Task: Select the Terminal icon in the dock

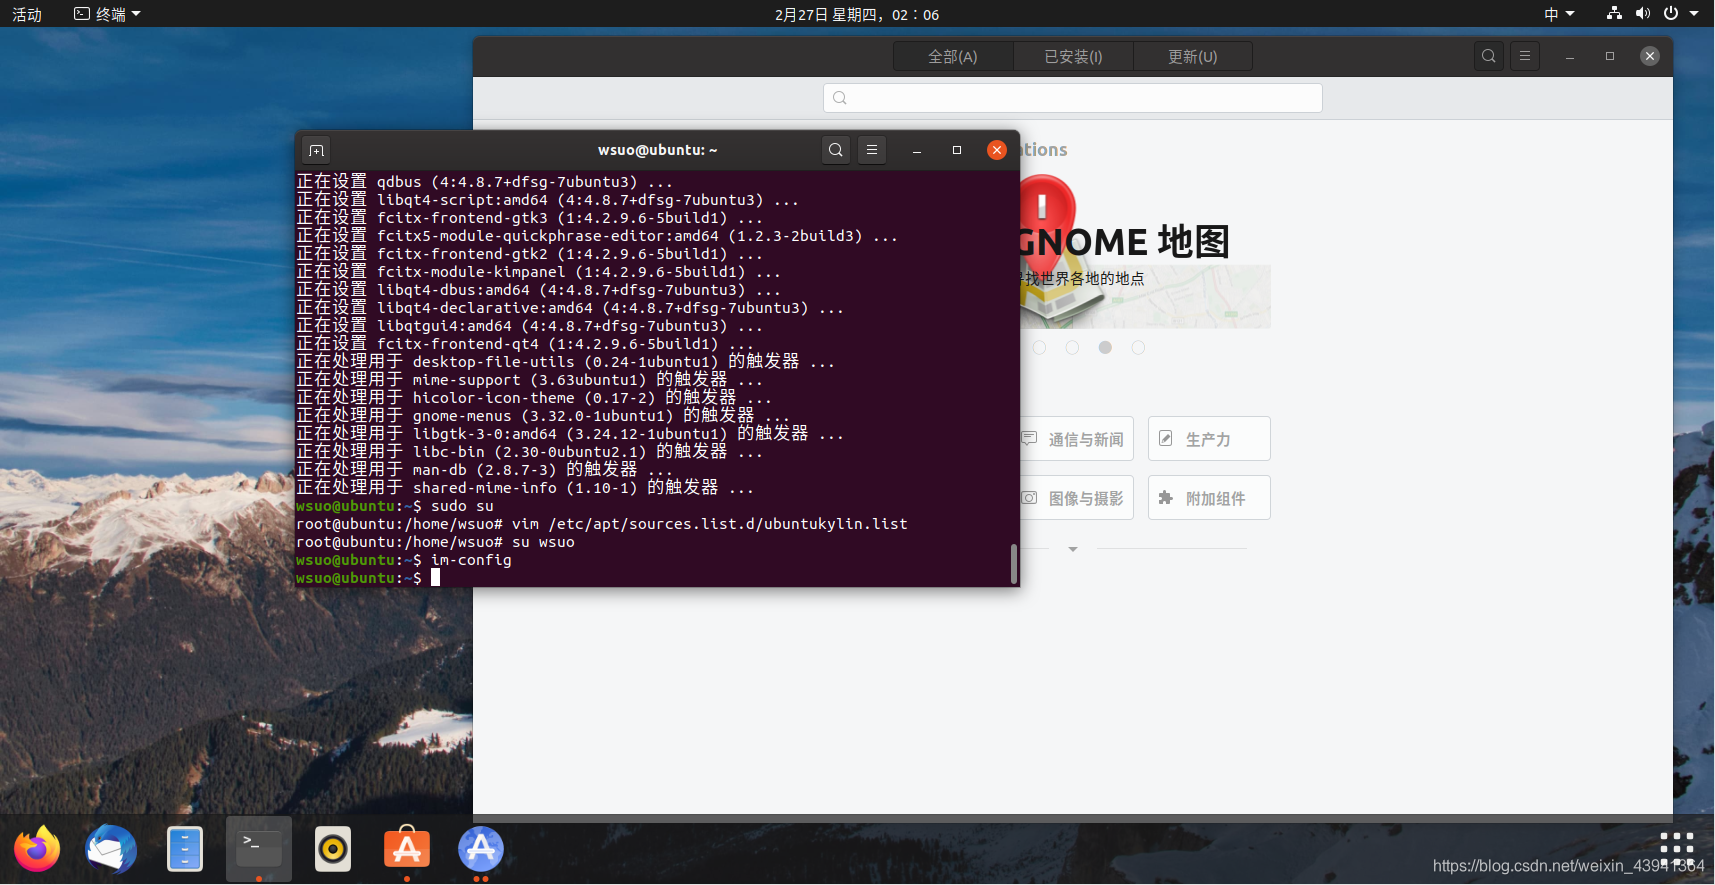Action: [x=259, y=849]
